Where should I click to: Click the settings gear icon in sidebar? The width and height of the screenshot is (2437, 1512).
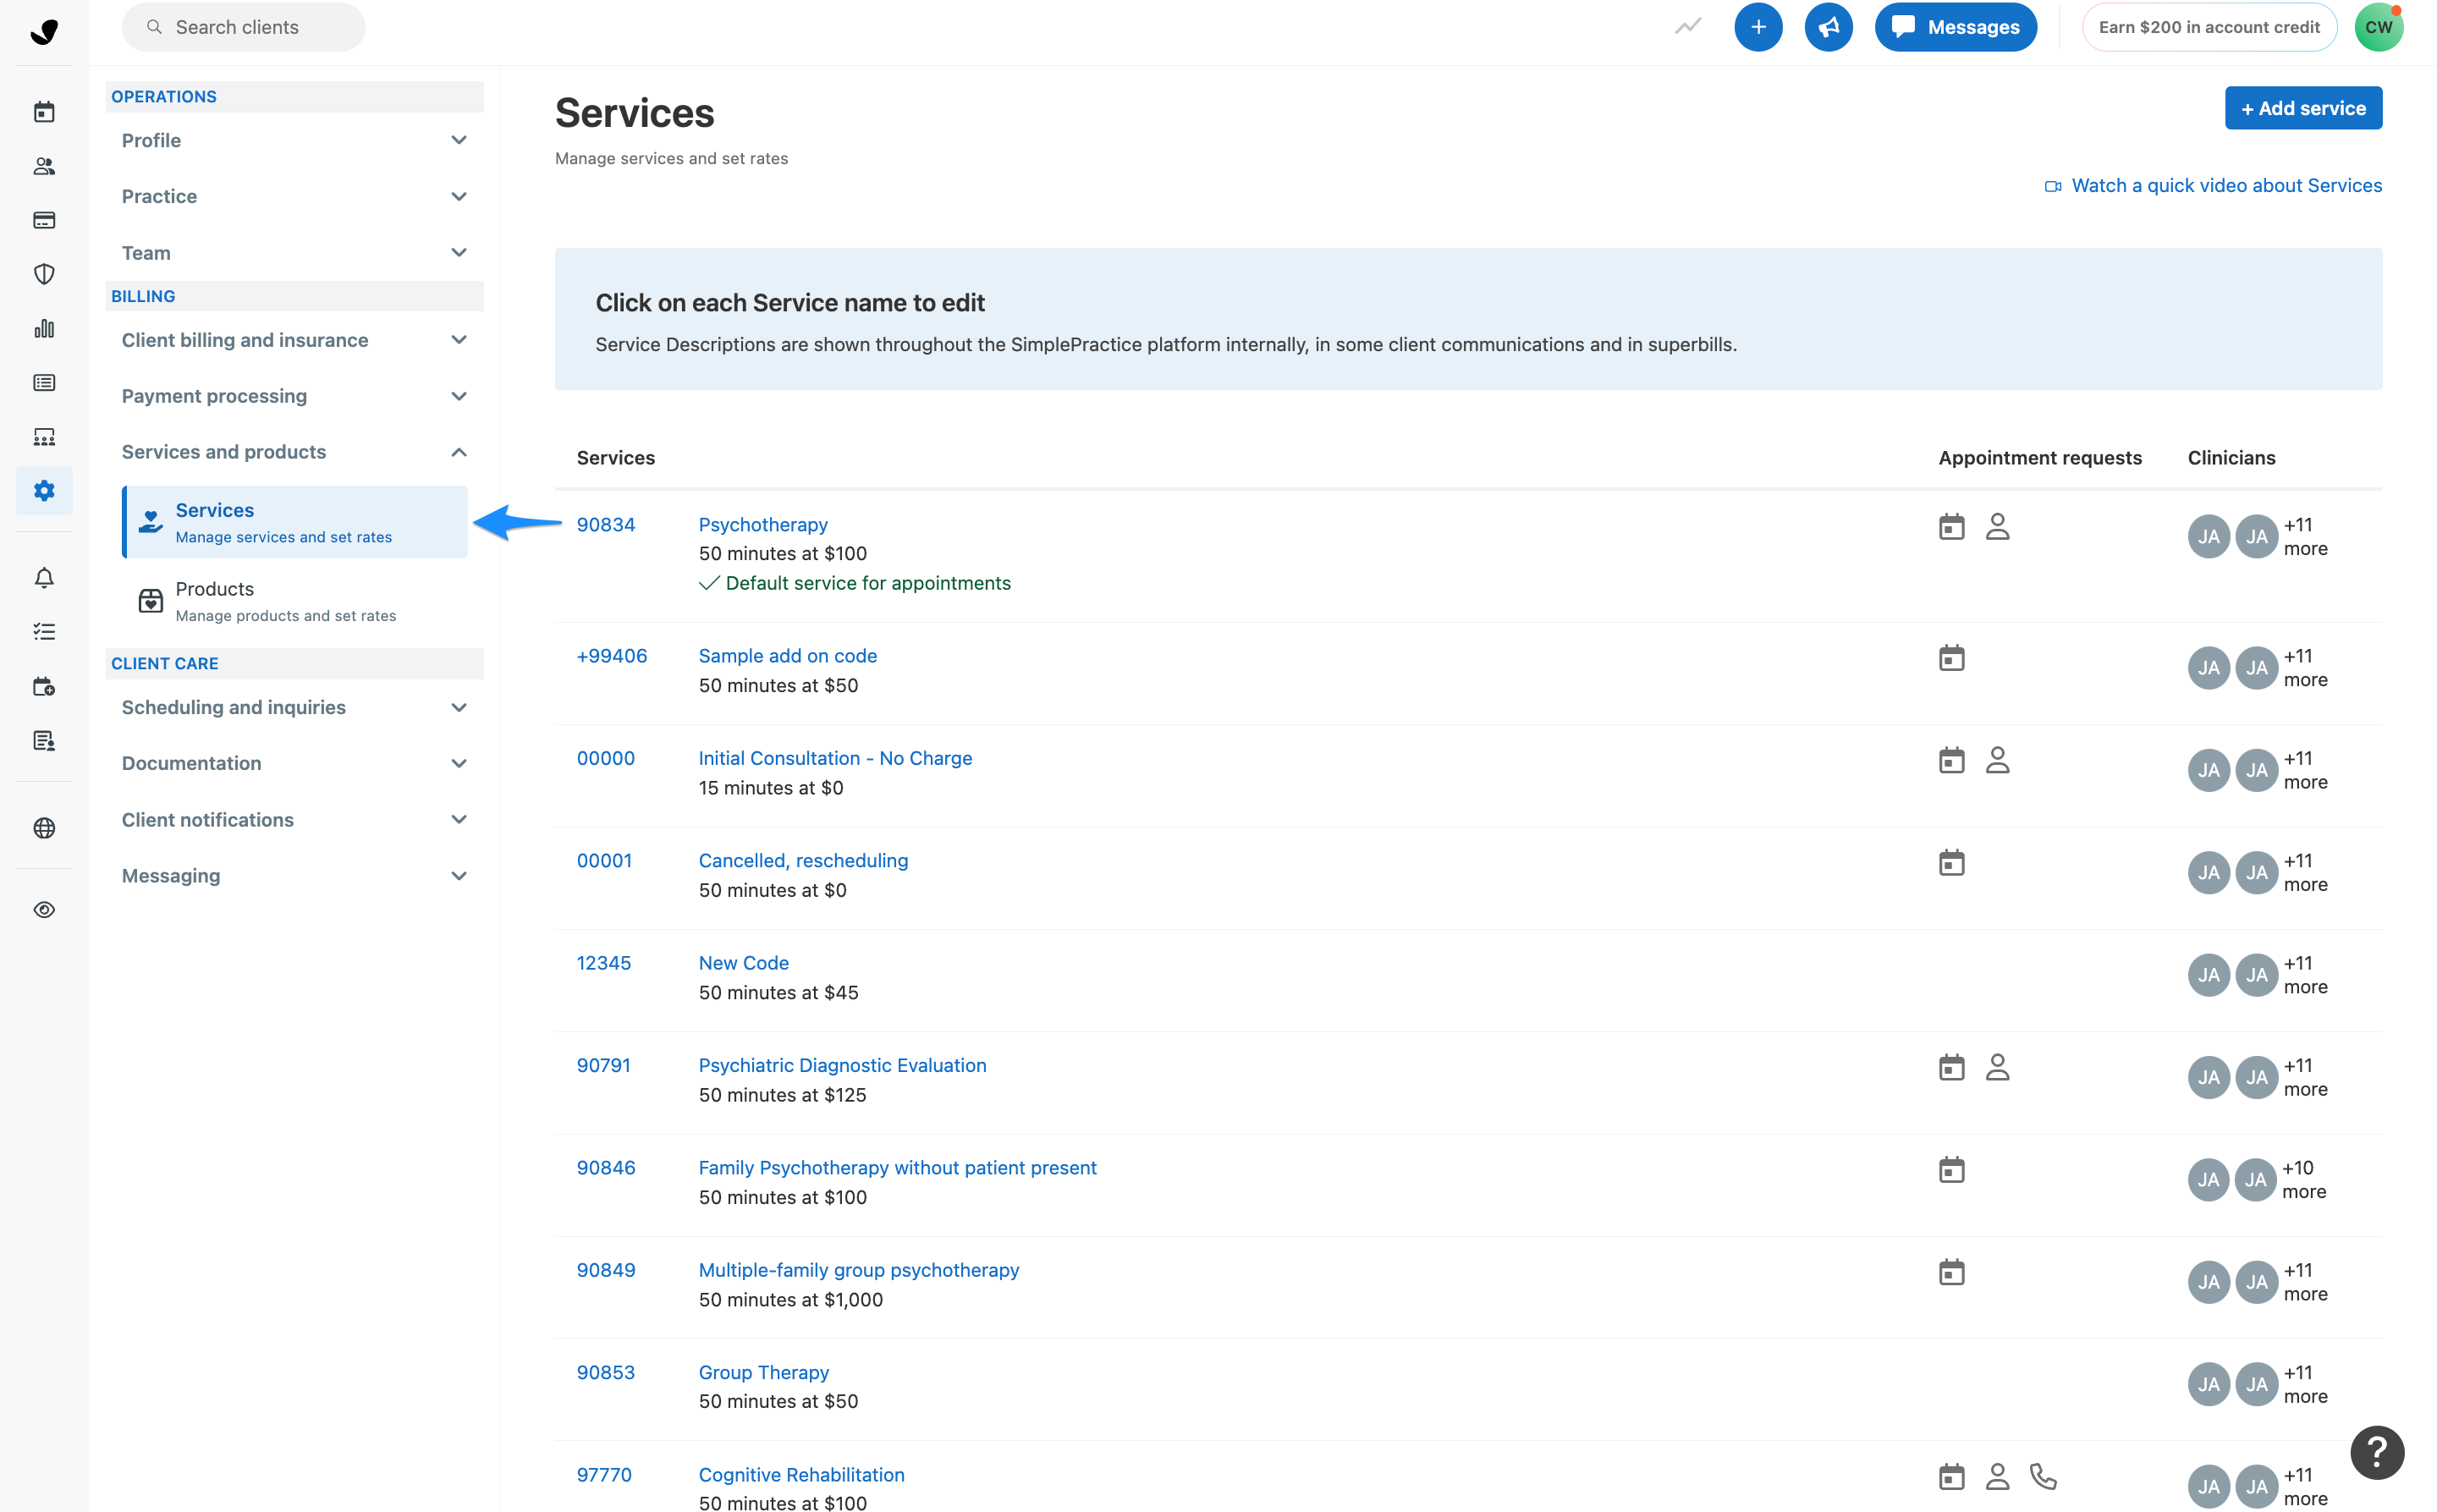pyautogui.click(x=44, y=490)
